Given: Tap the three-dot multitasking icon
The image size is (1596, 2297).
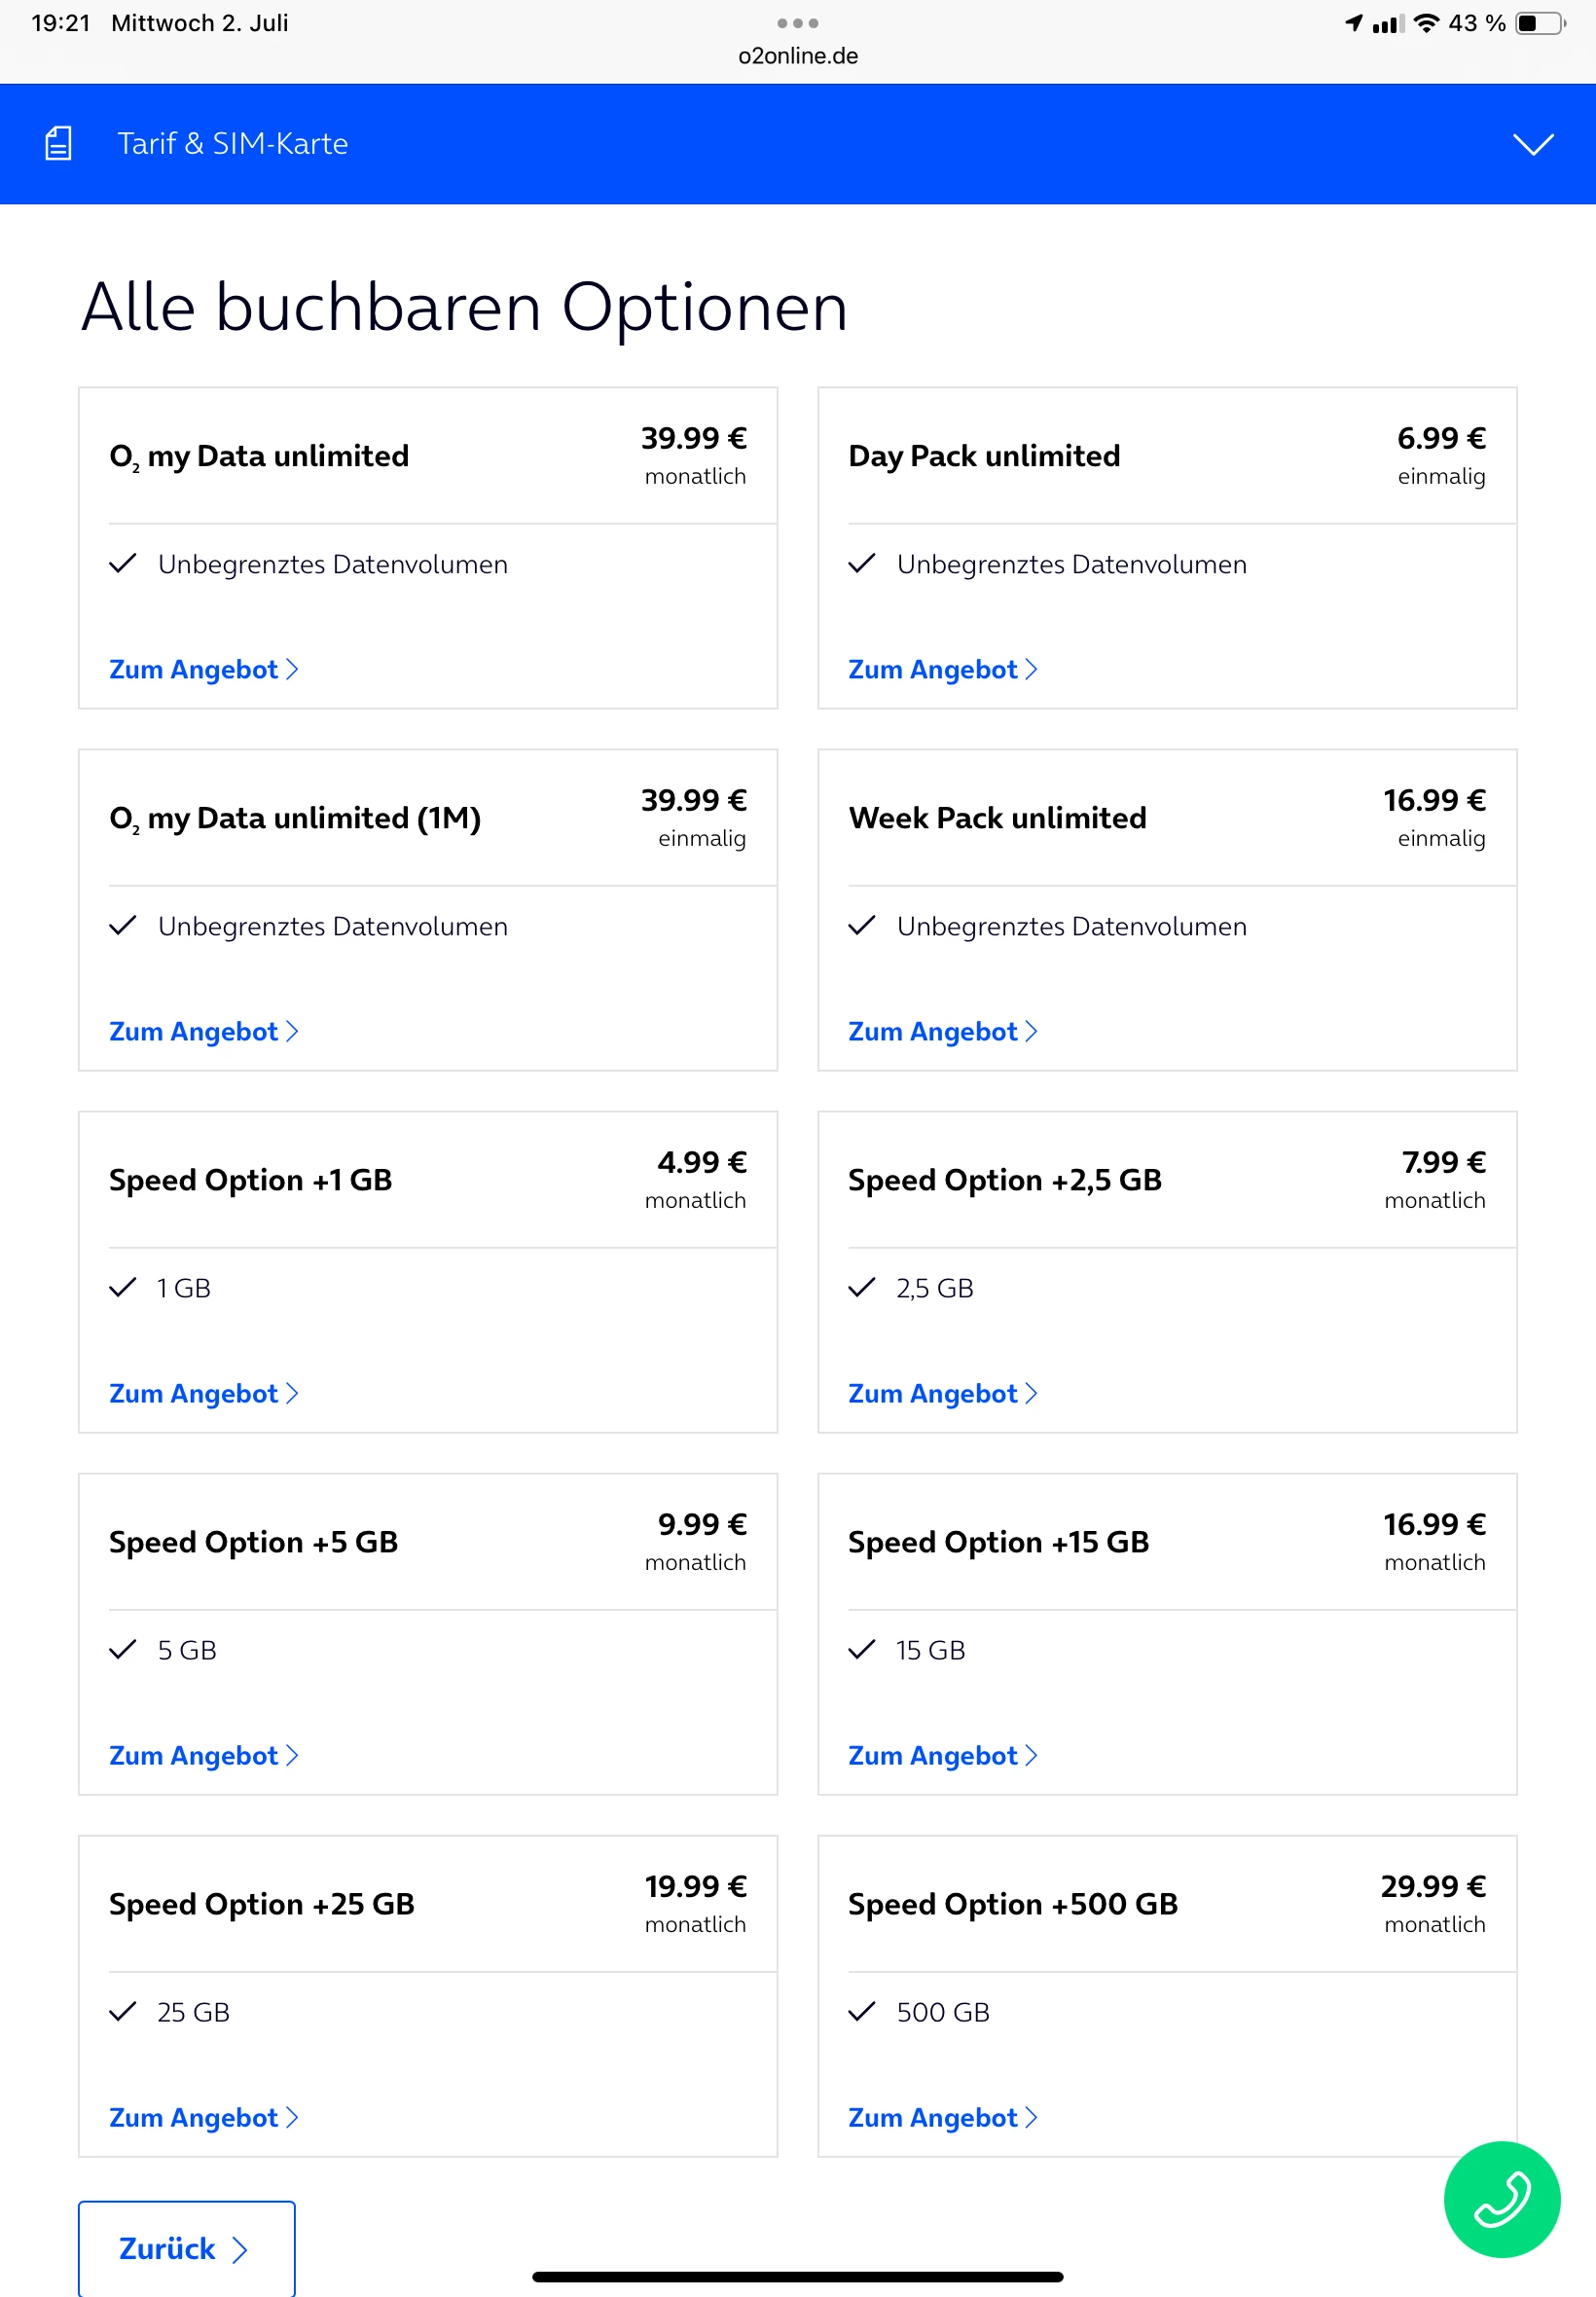Looking at the screenshot, I should click(x=797, y=23).
